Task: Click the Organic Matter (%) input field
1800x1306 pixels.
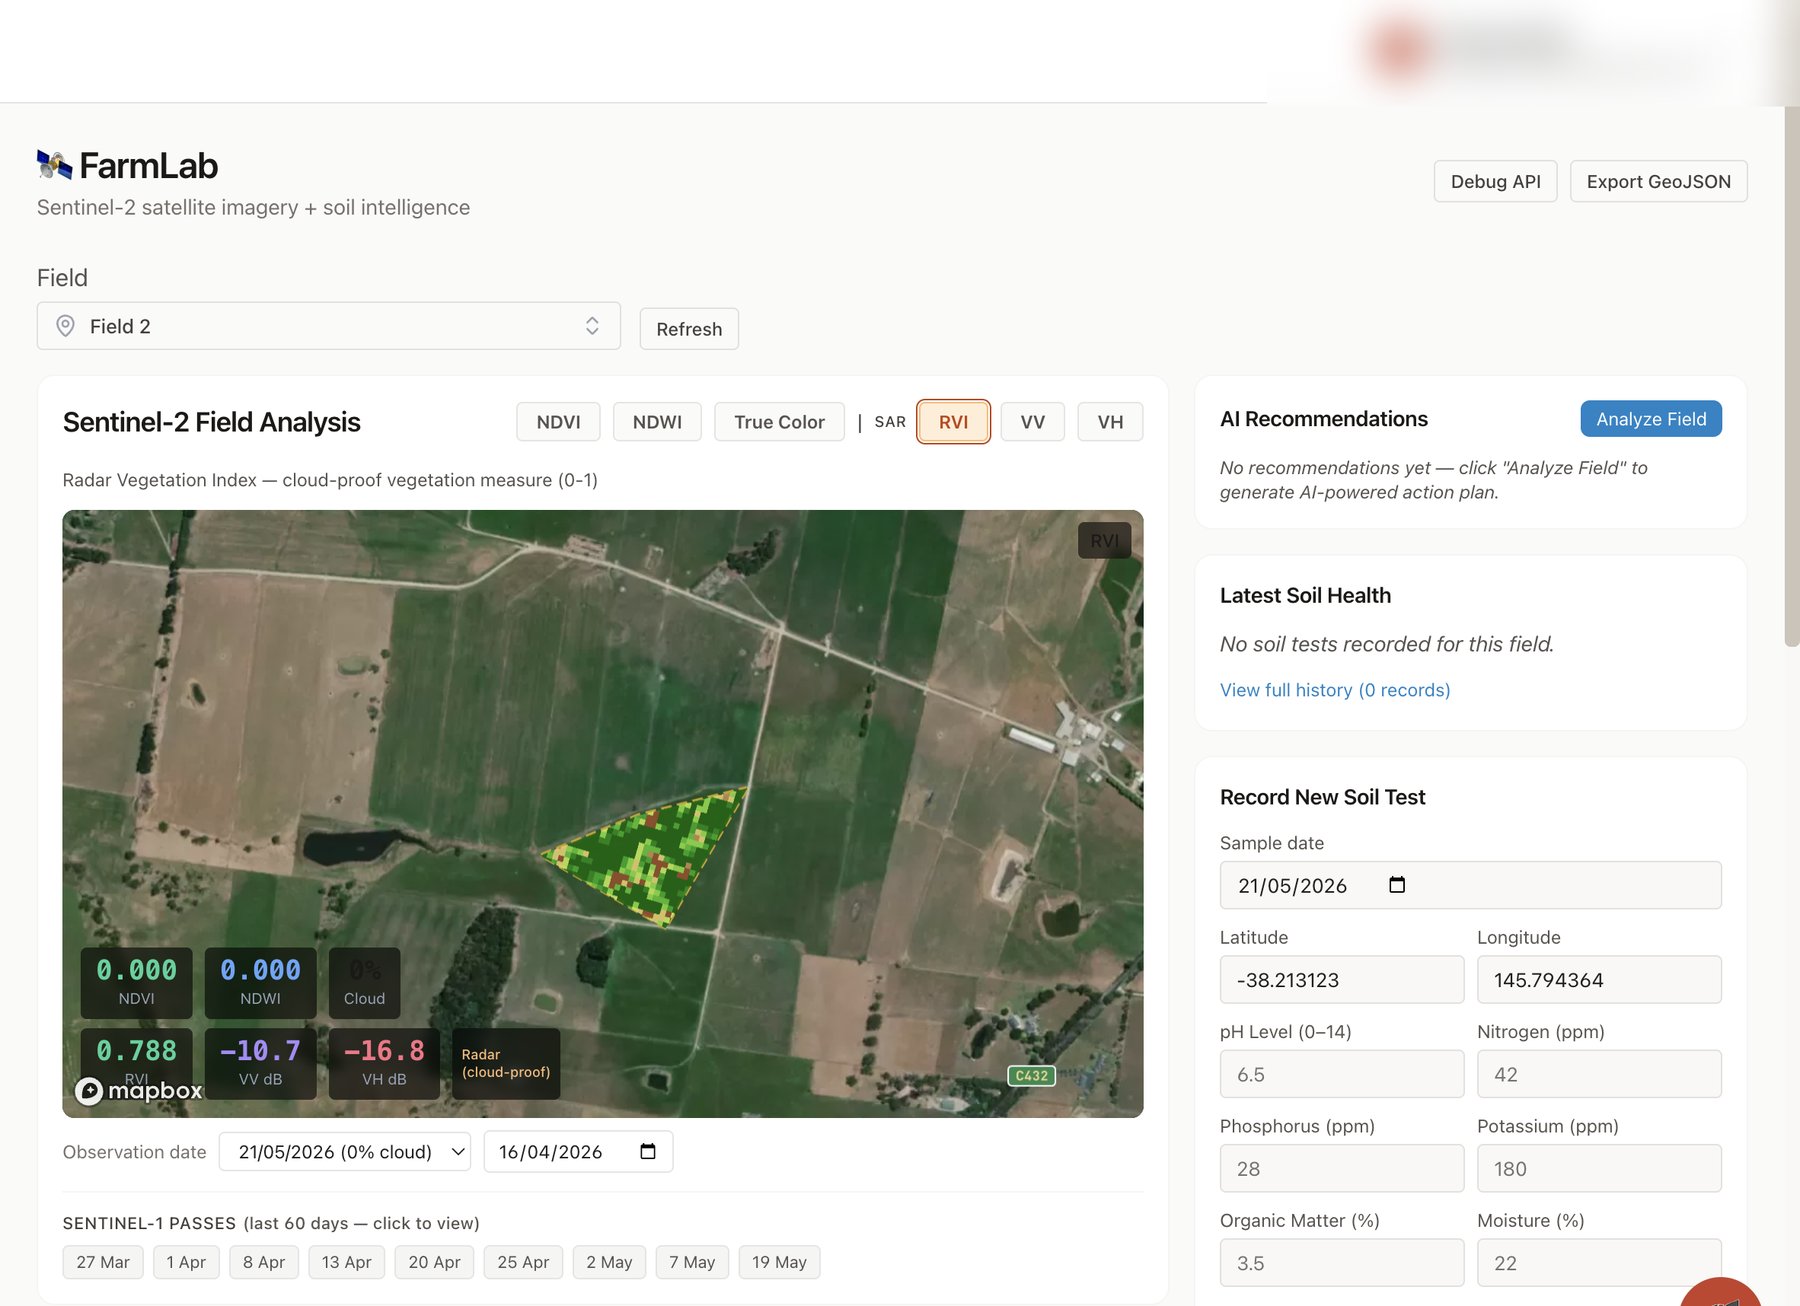Action: coord(1341,1263)
